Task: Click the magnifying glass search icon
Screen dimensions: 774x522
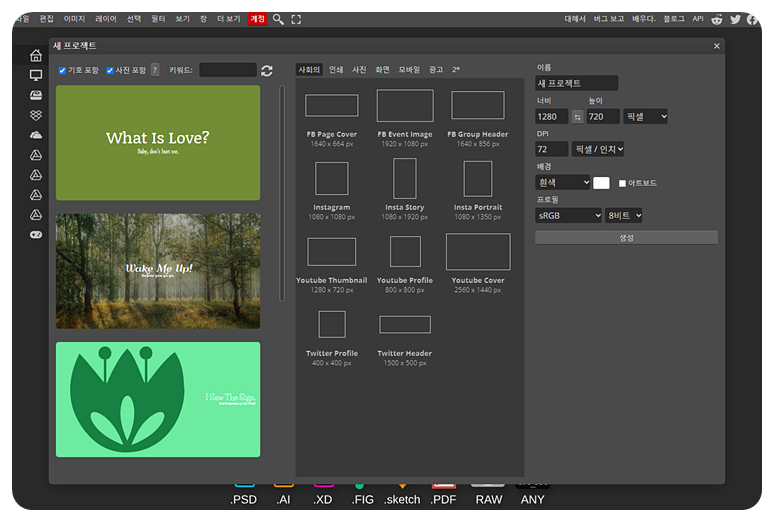Action: point(278,19)
